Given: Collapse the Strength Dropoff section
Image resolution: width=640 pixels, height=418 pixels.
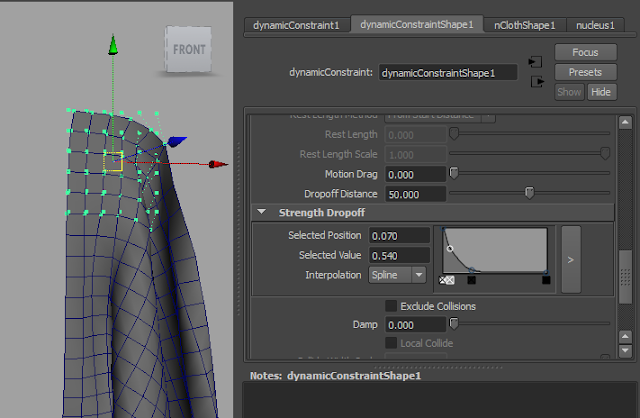Looking at the screenshot, I should pos(262,212).
